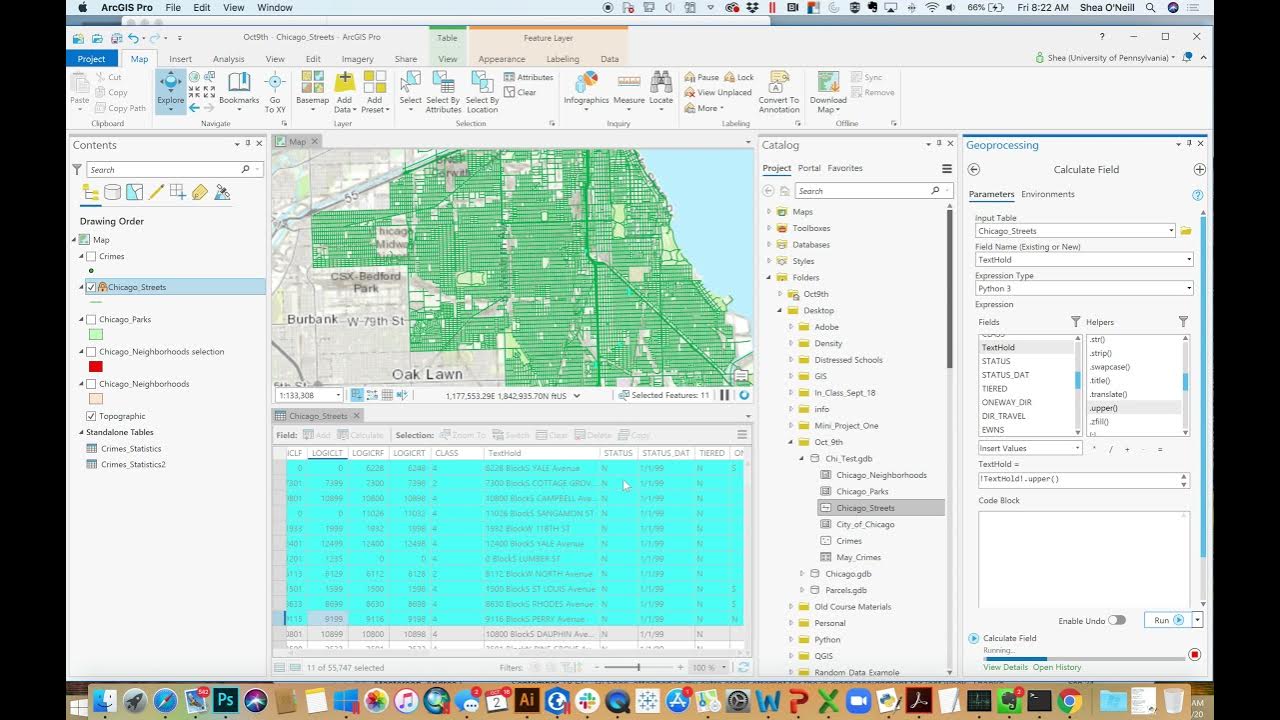
Task: Toggle the Crimes layer checkbox
Action: [92, 257]
